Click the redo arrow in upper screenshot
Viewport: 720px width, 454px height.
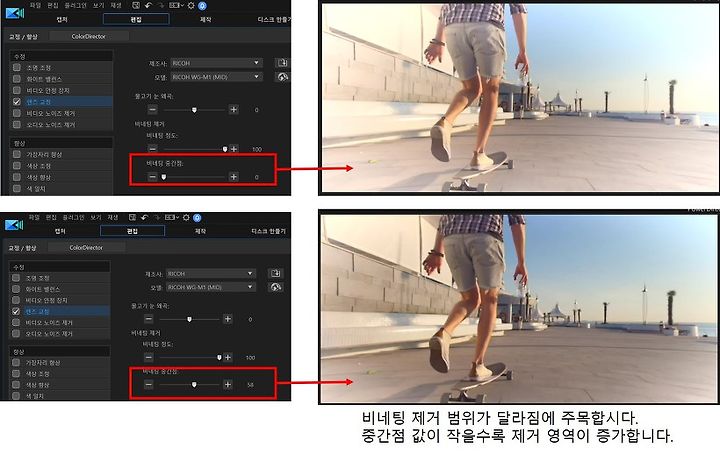[x=160, y=6]
